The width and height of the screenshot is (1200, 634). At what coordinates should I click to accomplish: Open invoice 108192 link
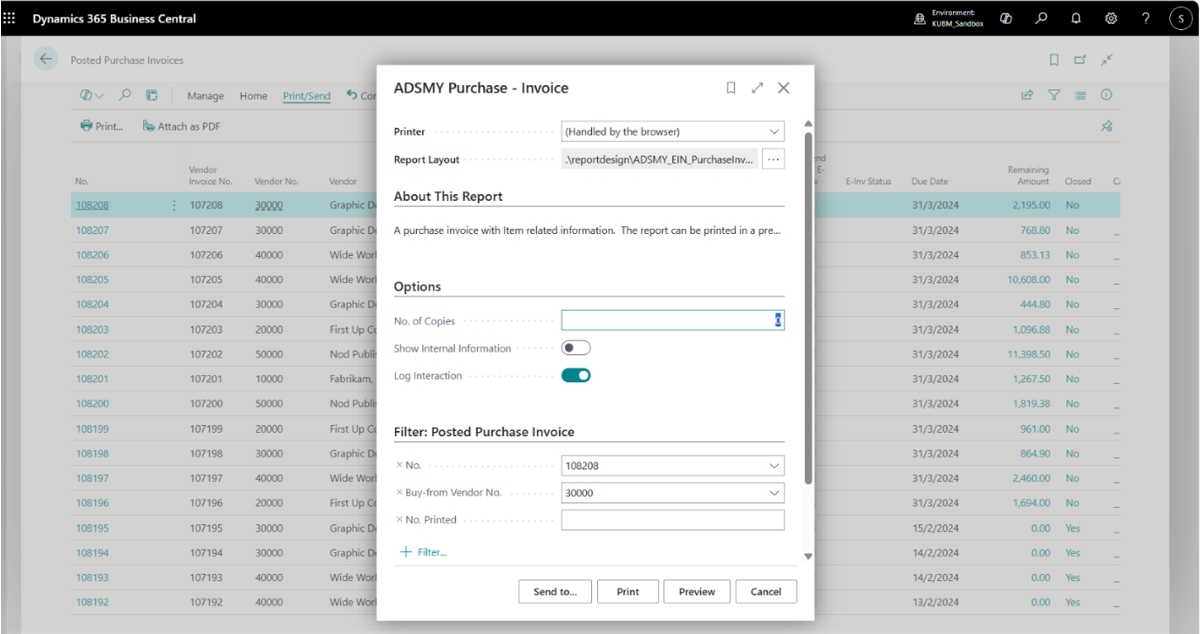point(92,602)
